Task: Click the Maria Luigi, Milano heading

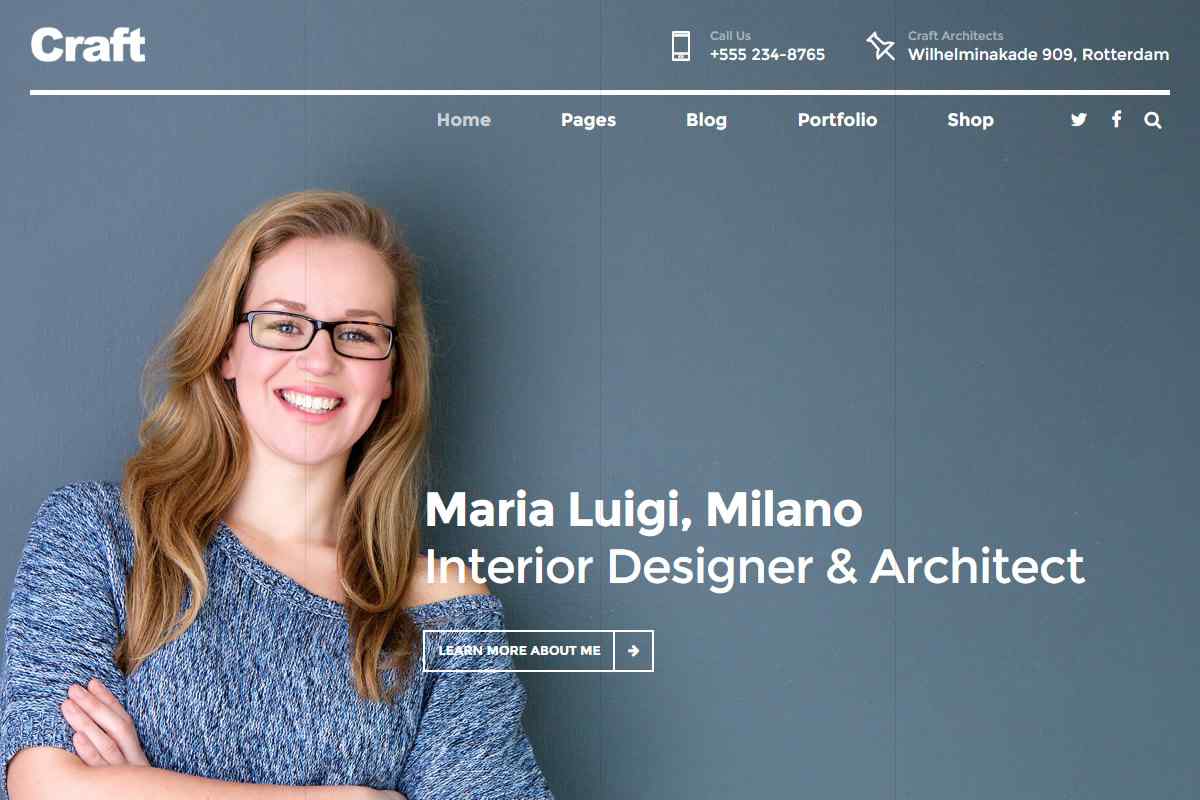Action: coord(643,509)
